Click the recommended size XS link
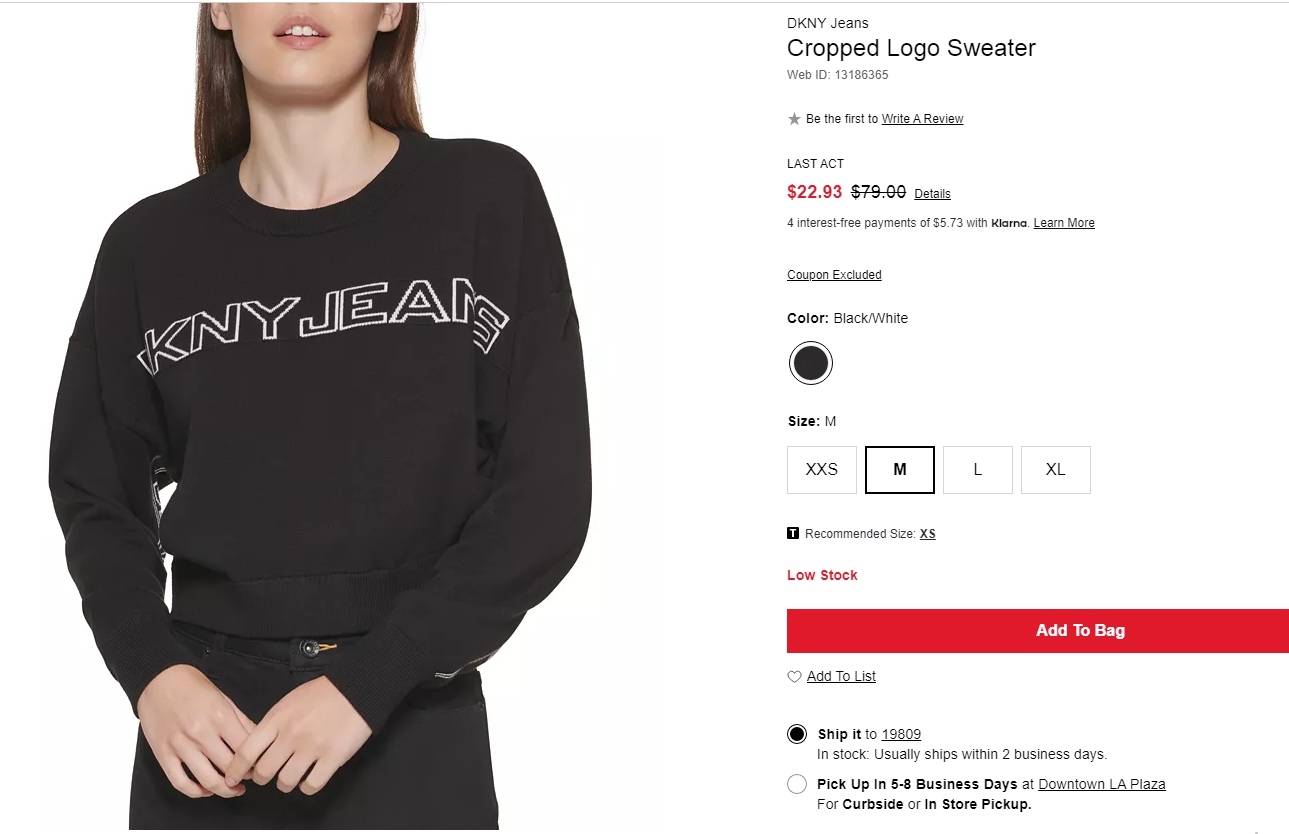 (928, 534)
